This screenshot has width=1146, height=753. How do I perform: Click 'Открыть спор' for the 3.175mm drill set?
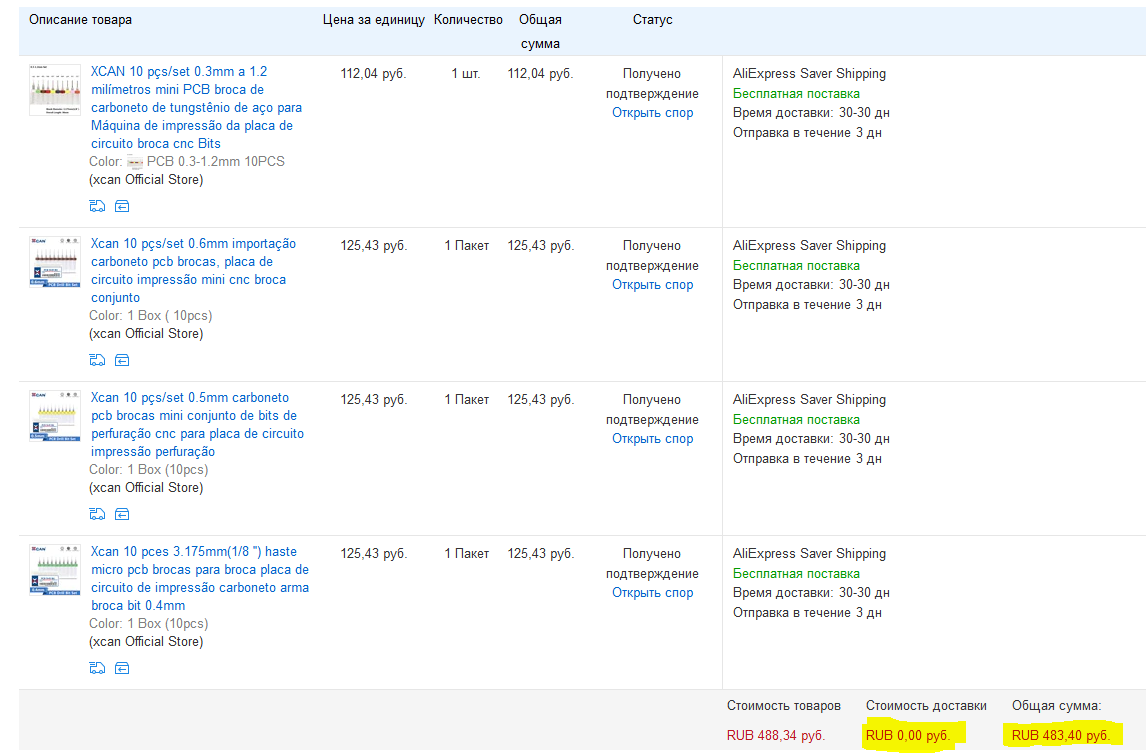(x=652, y=593)
